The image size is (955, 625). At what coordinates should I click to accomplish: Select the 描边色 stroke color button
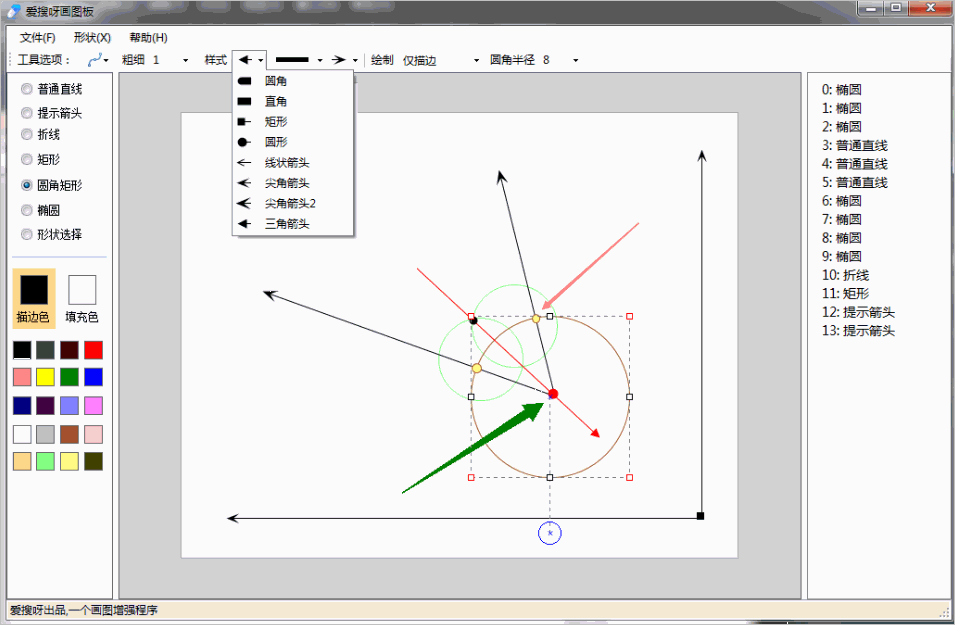pos(34,298)
